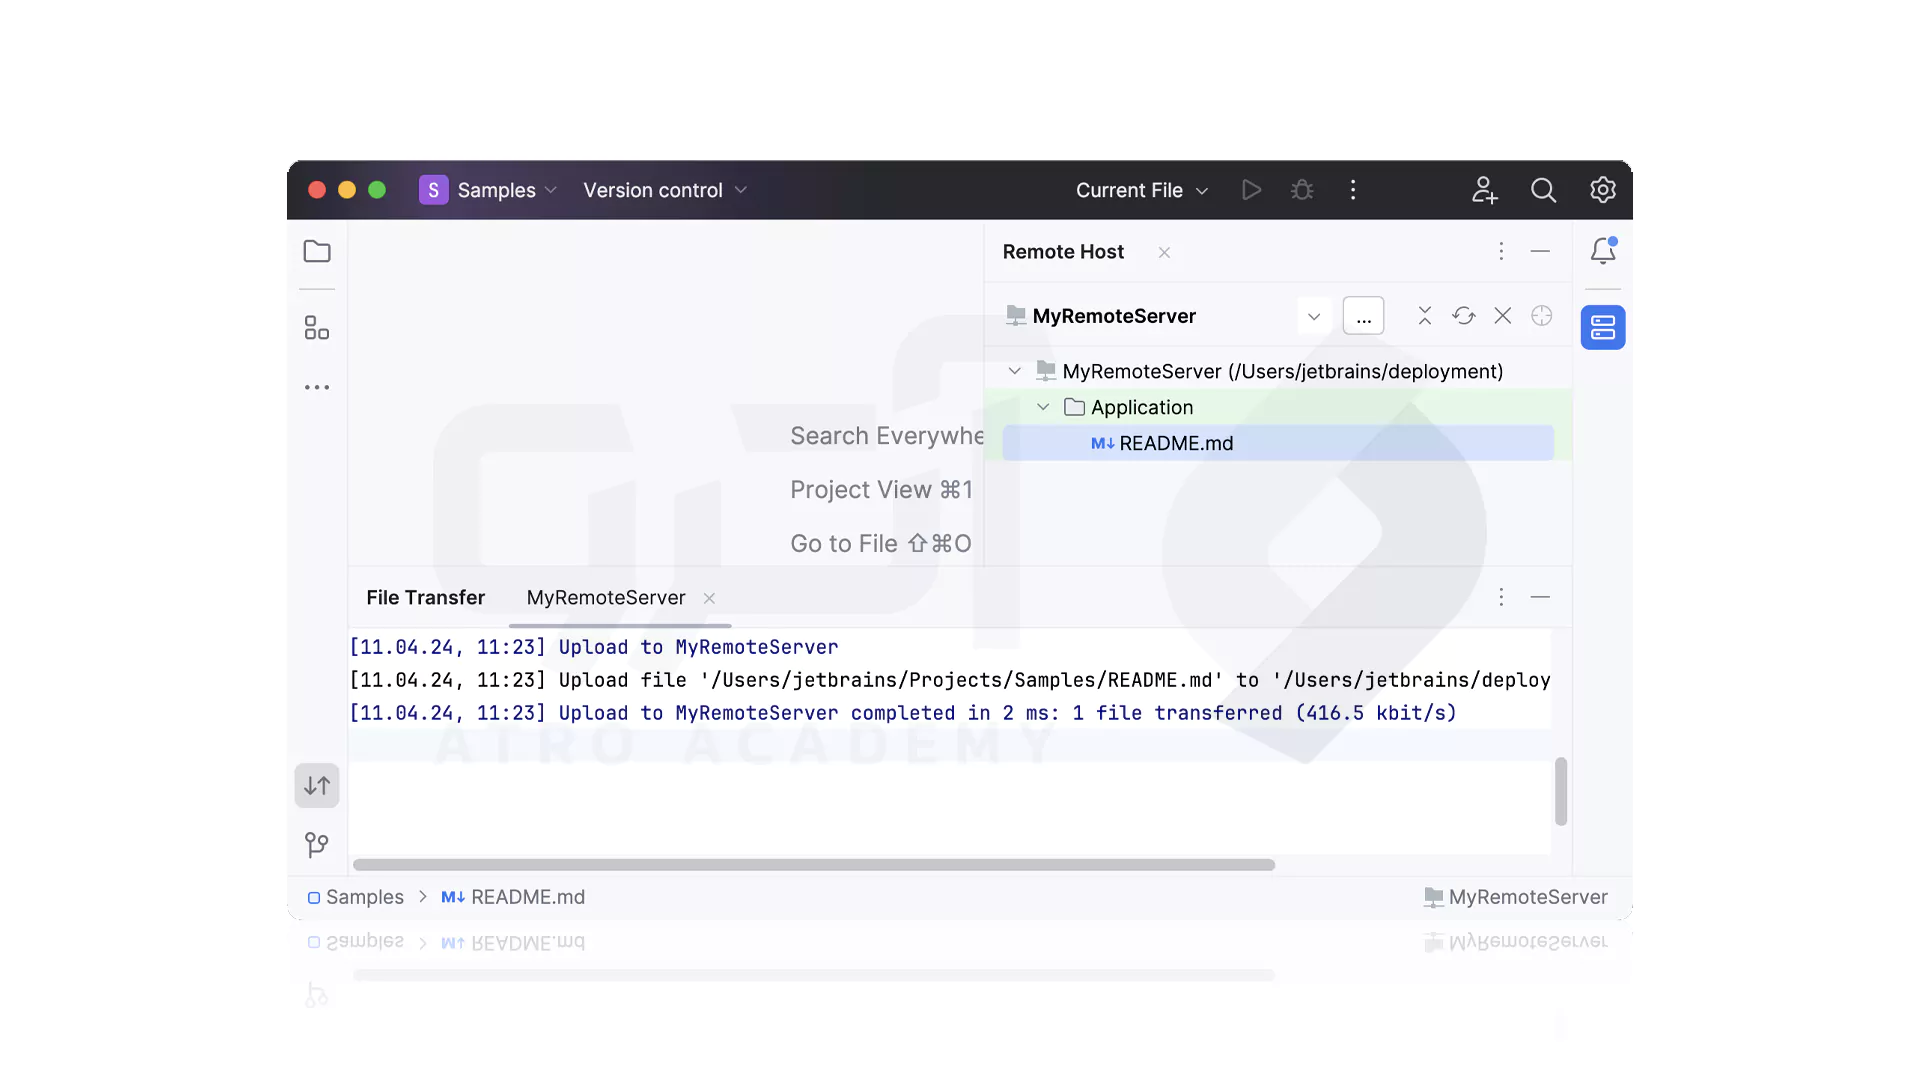
Task: Click the Debug bug icon
Action: (x=1302, y=190)
